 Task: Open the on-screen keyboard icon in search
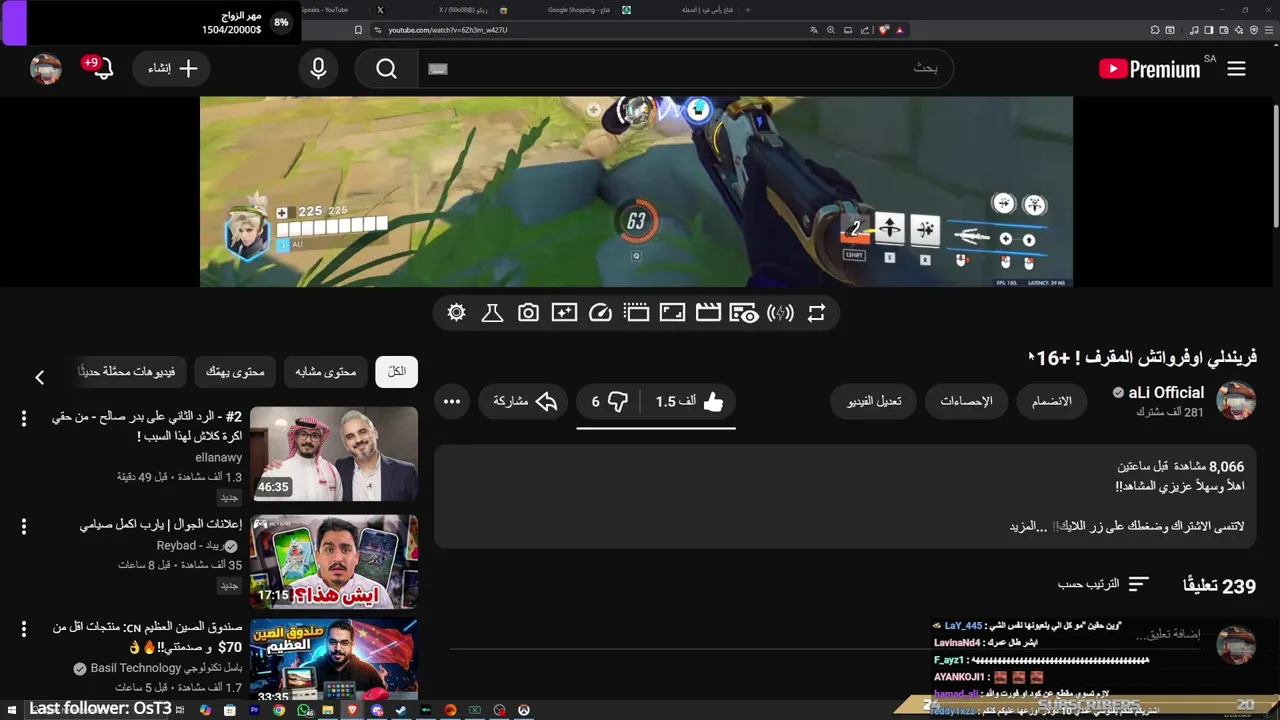[438, 68]
